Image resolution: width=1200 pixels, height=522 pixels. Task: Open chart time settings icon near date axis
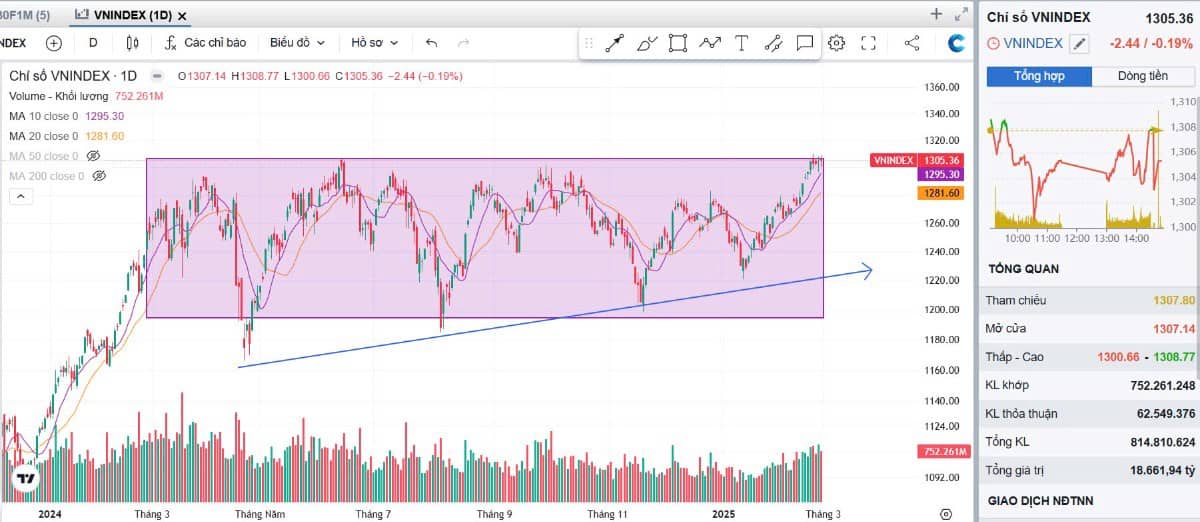[946, 513]
